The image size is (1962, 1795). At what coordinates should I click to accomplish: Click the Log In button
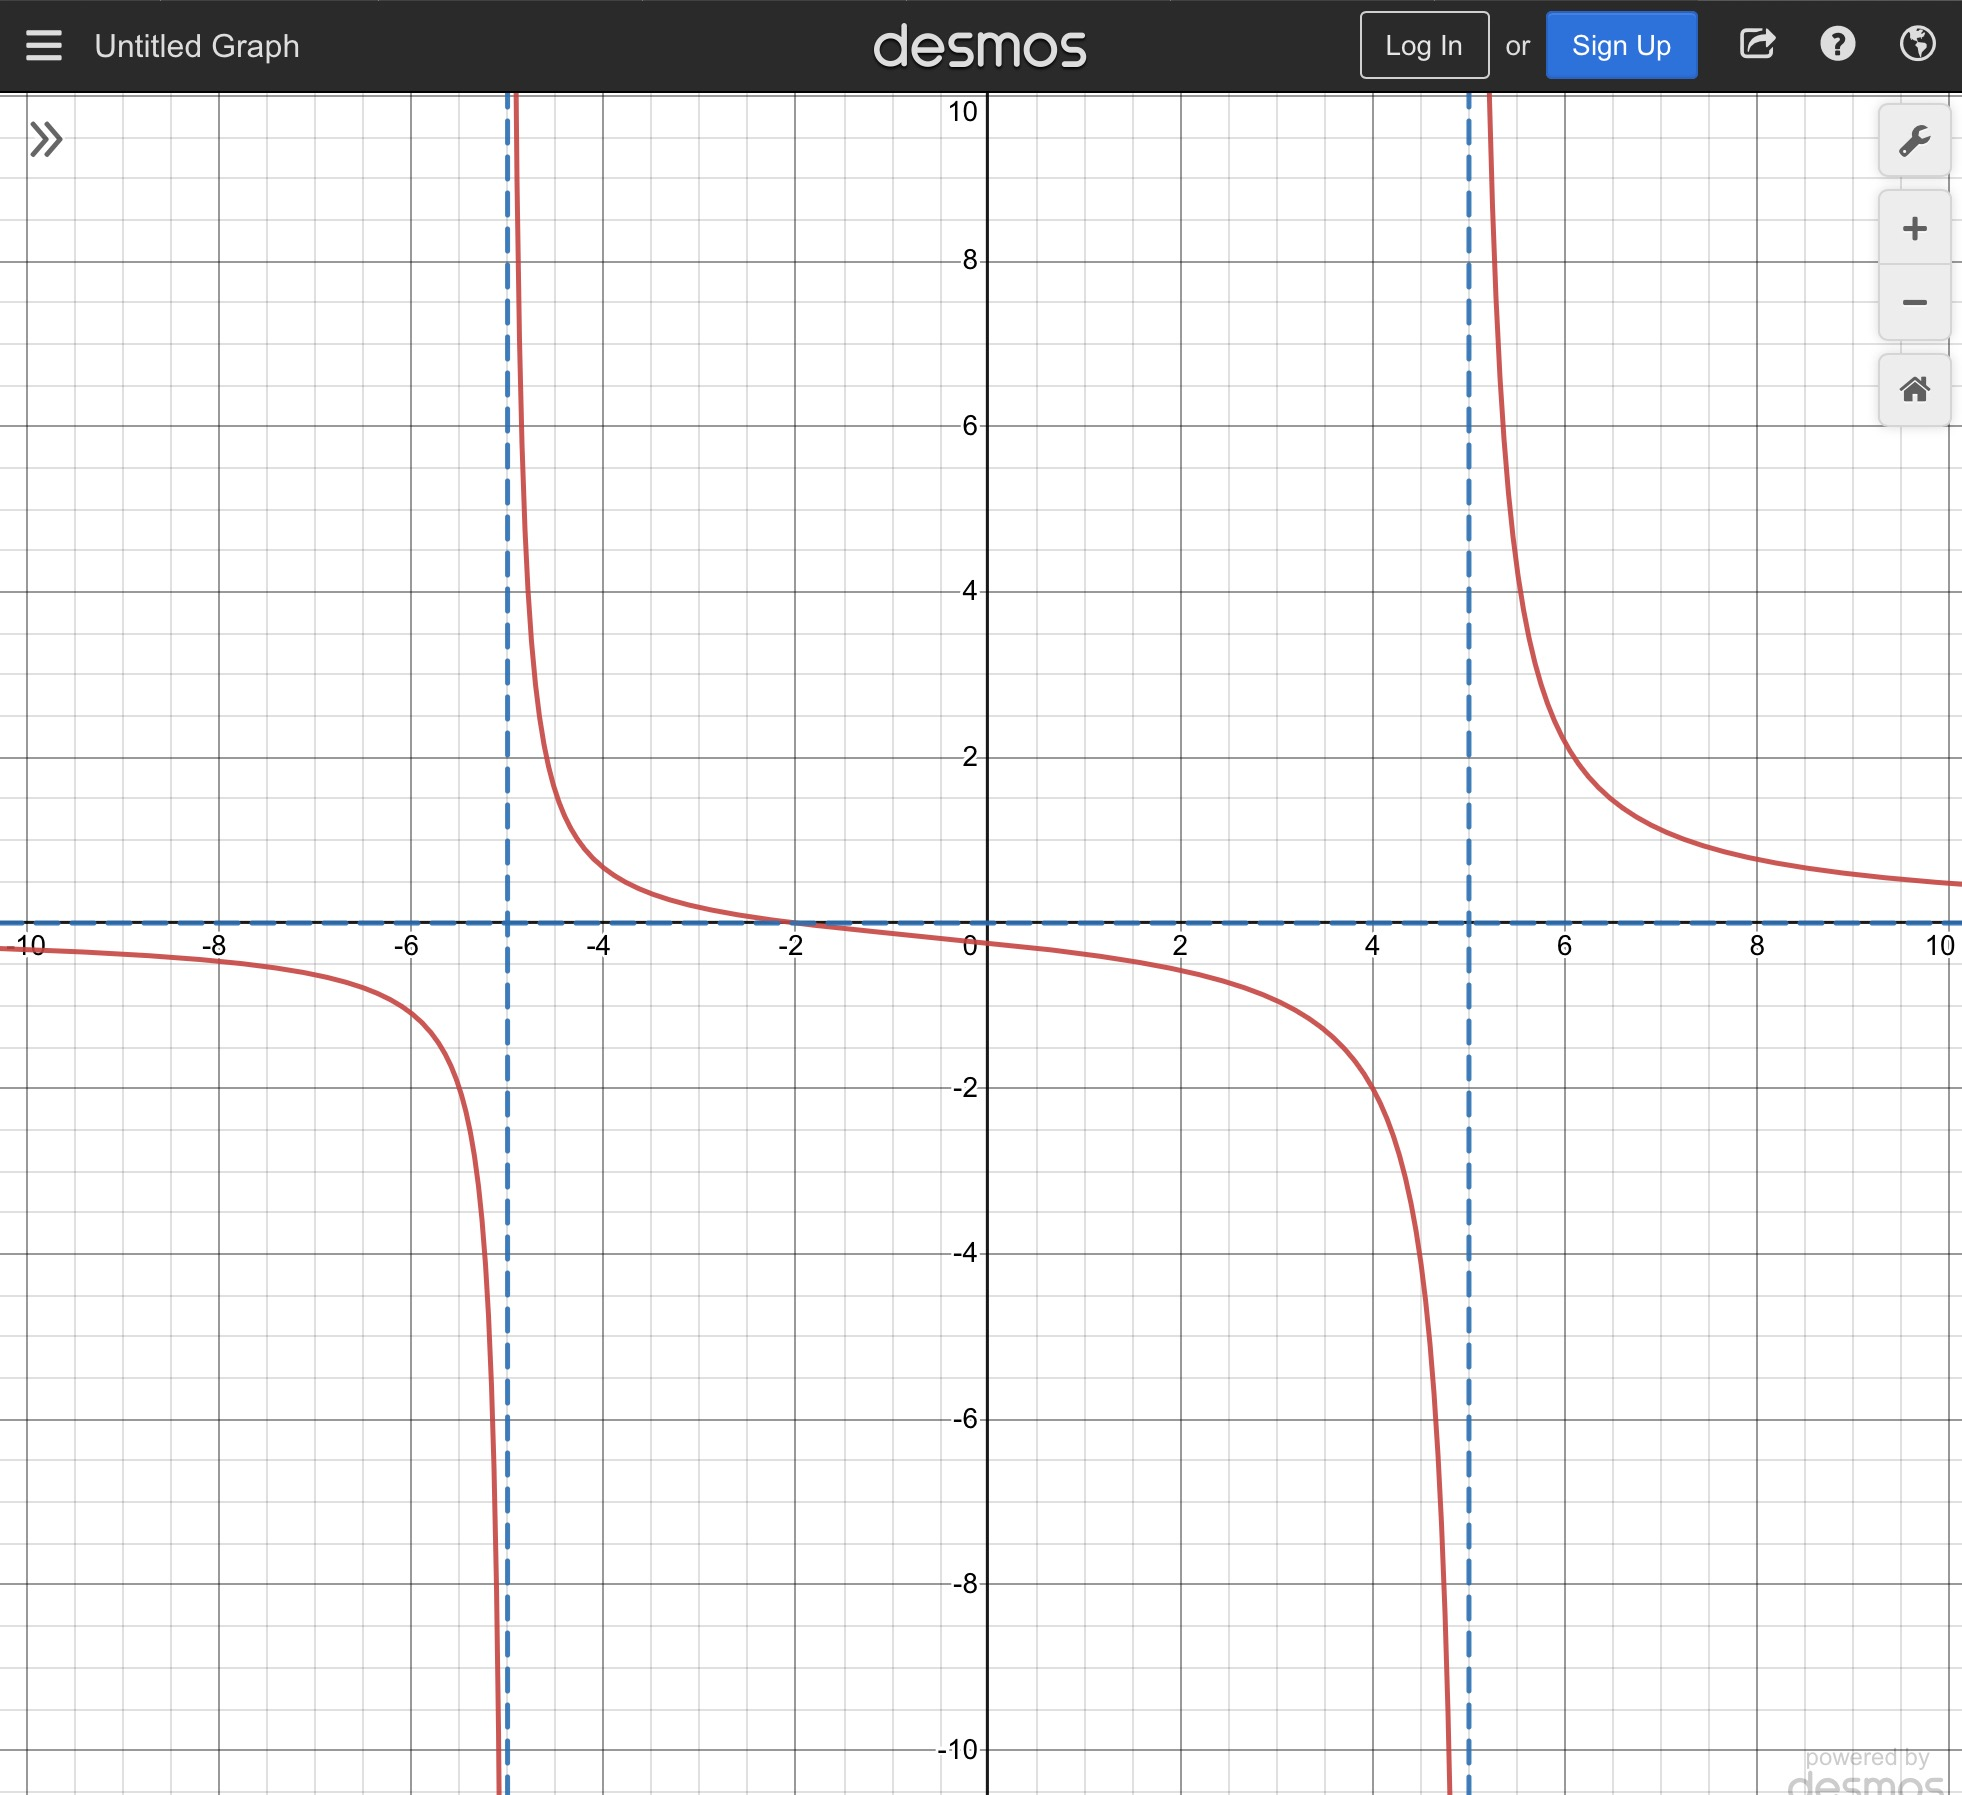(1424, 45)
